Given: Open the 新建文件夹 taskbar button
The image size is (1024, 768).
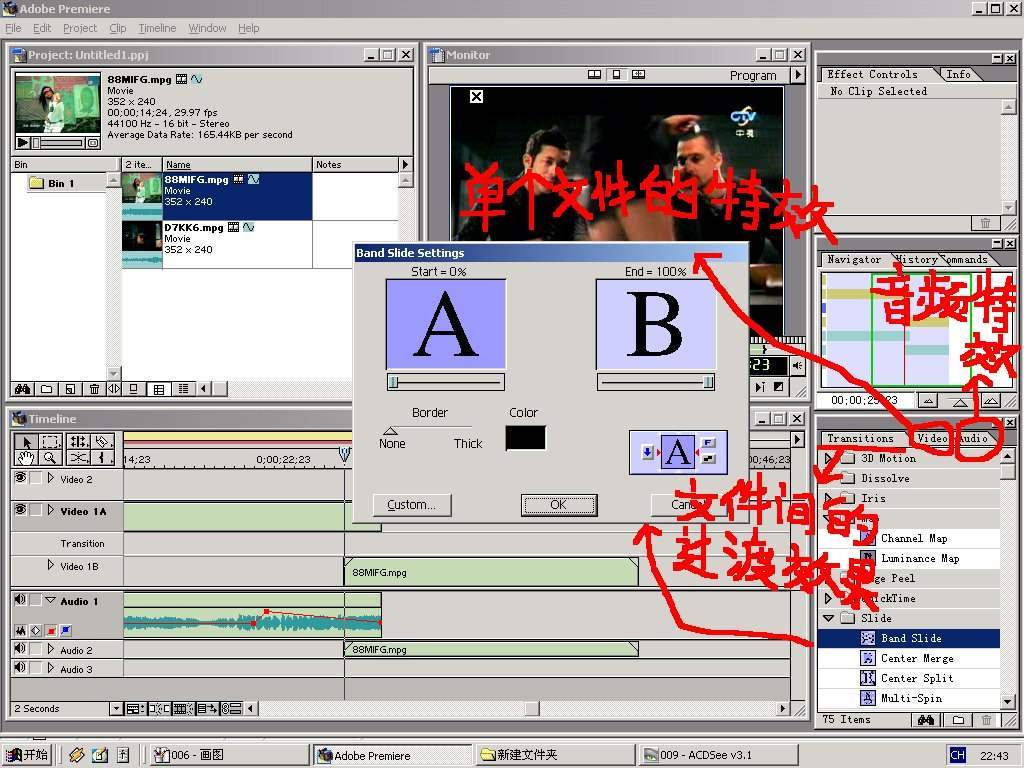Looking at the screenshot, I should pos(554,756).
